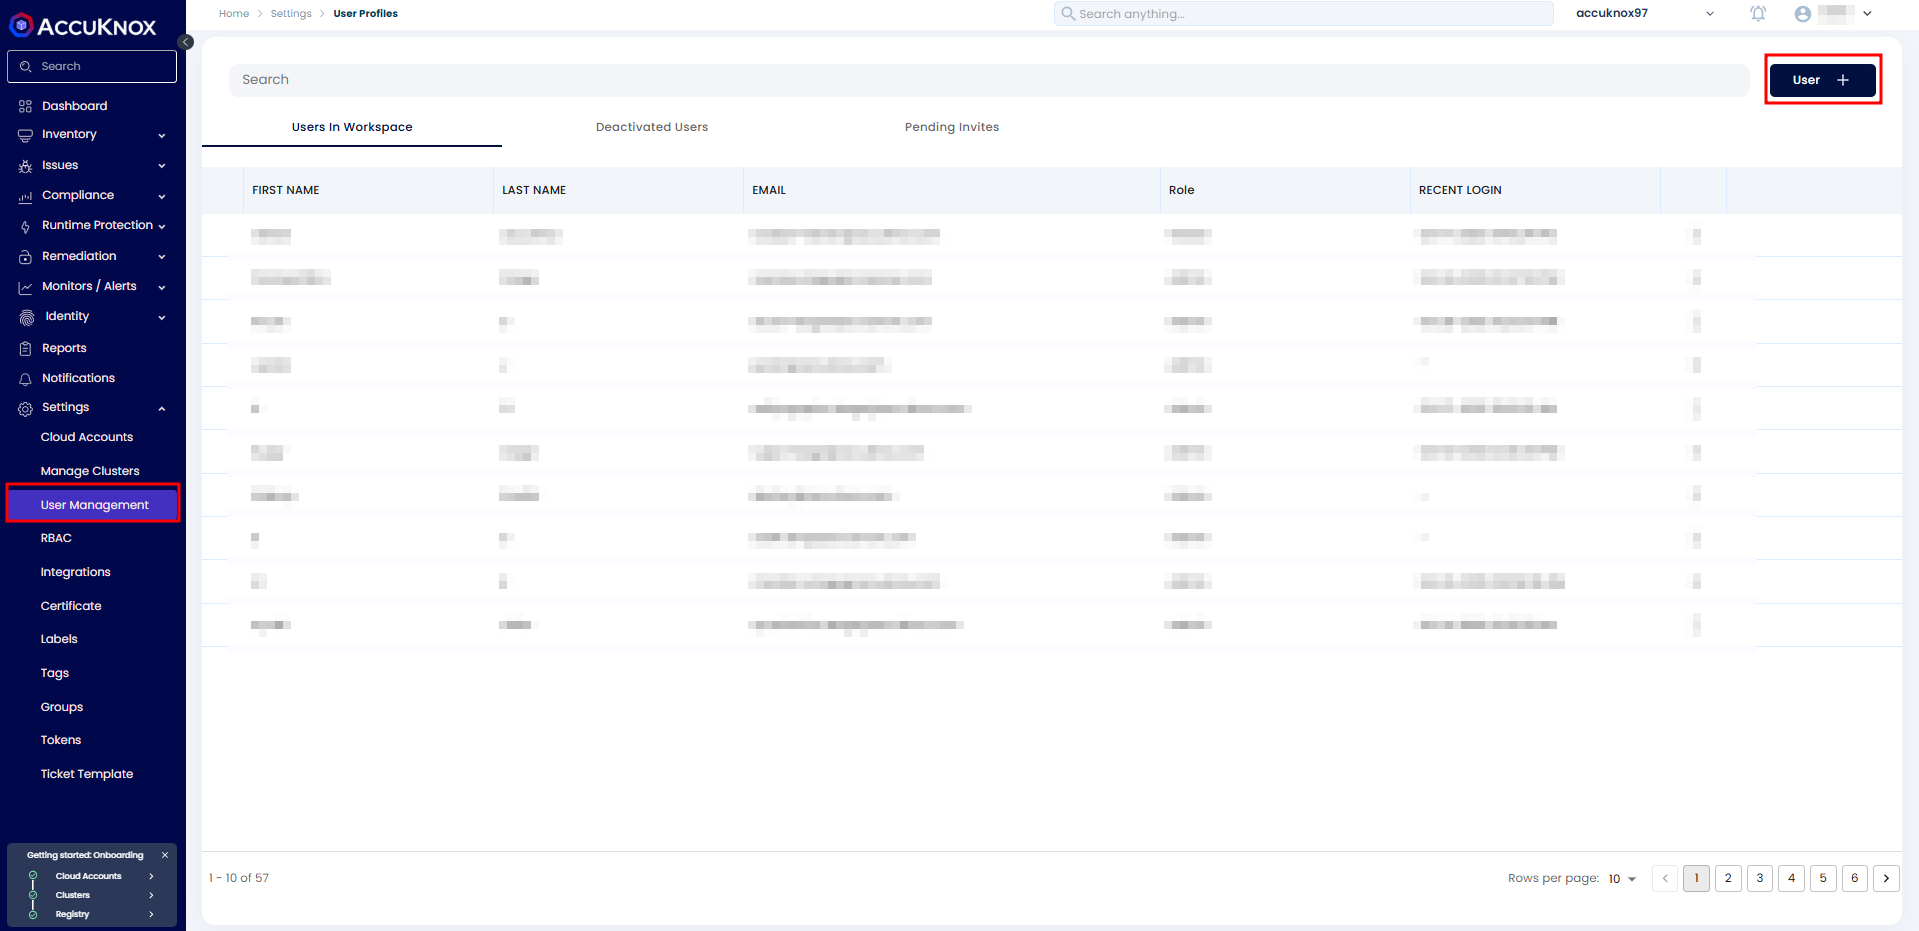Open Groups settings
Screen dimensions: 1919x931
click(62, 707)
